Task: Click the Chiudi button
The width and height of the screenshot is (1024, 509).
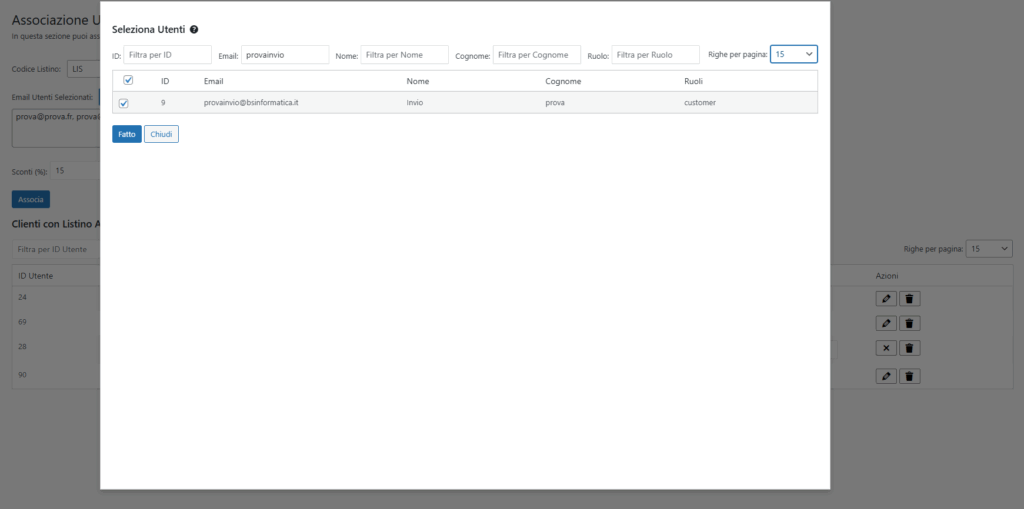Action: click(161, 134)
